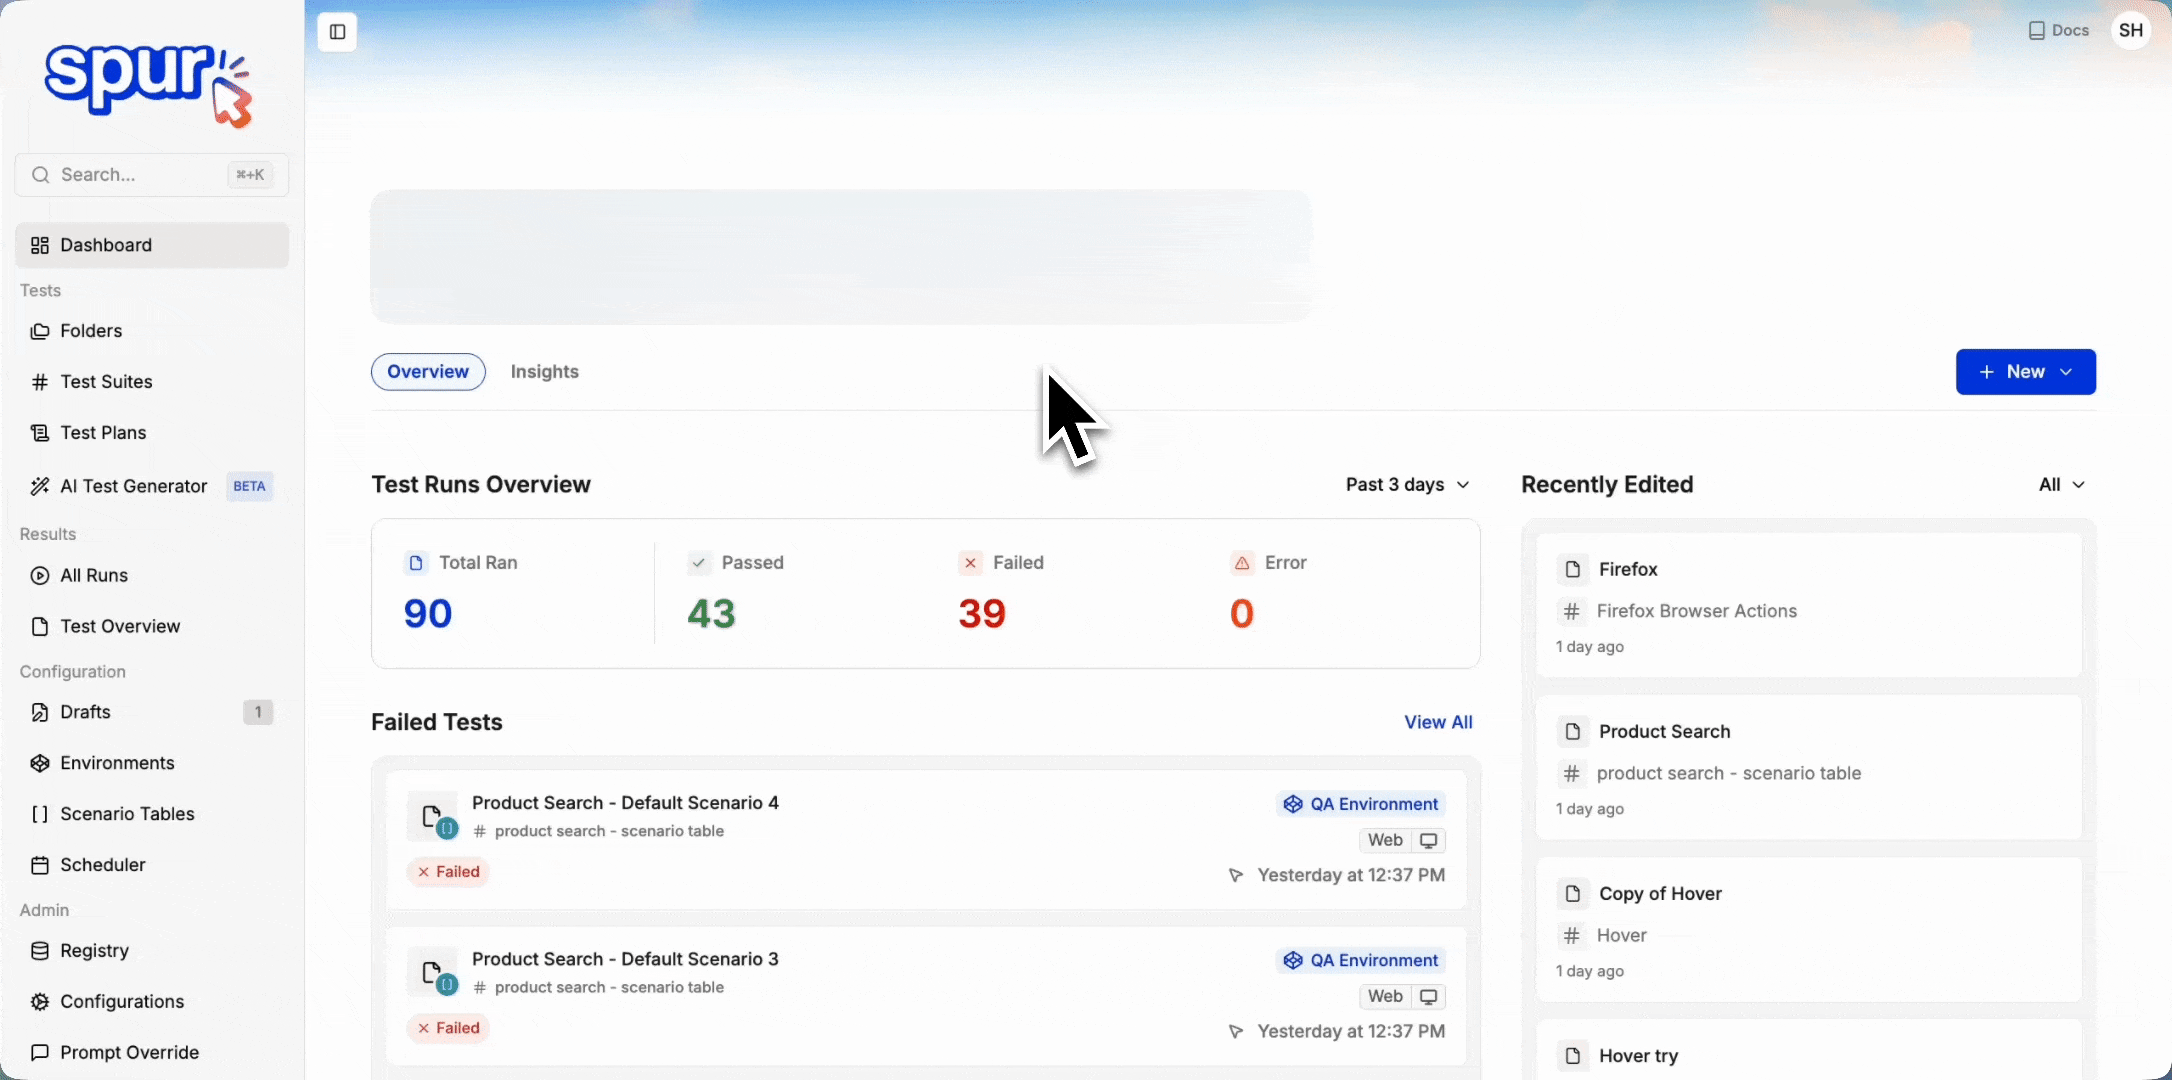Open QA Environment tag on Scenario 3

(x=1361, y=960)
